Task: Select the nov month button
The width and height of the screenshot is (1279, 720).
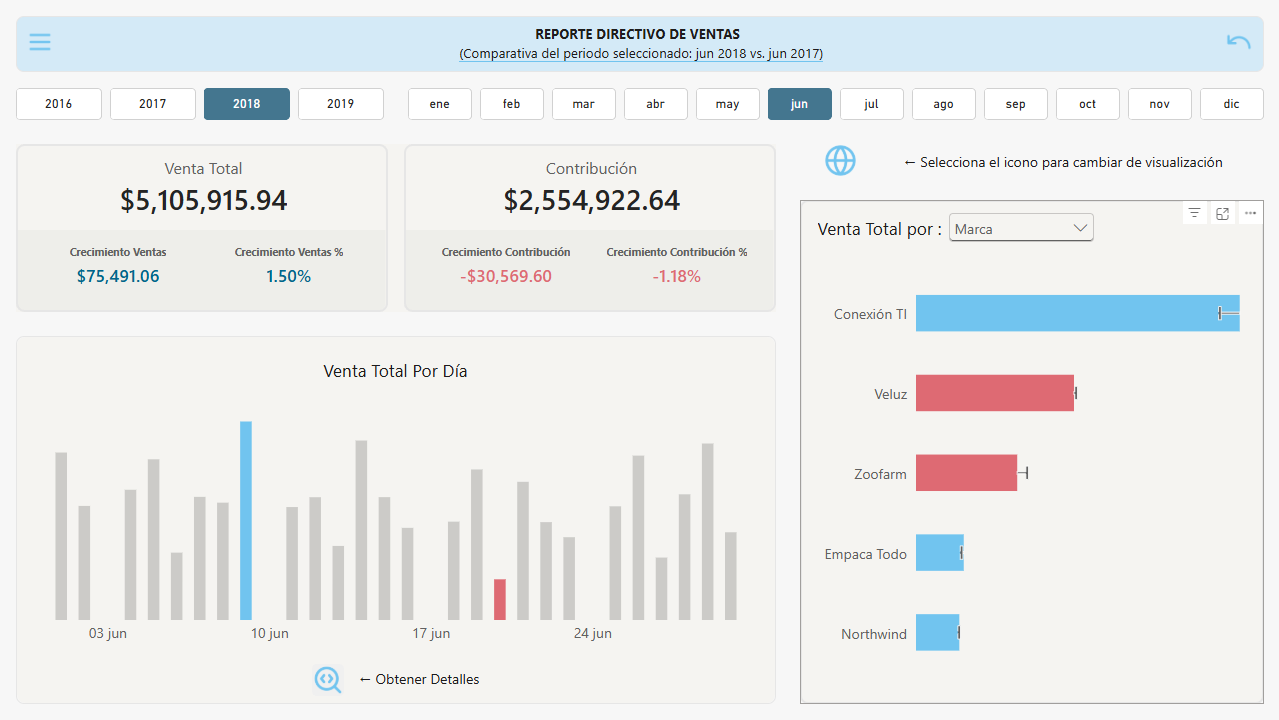Action: 1160,104
